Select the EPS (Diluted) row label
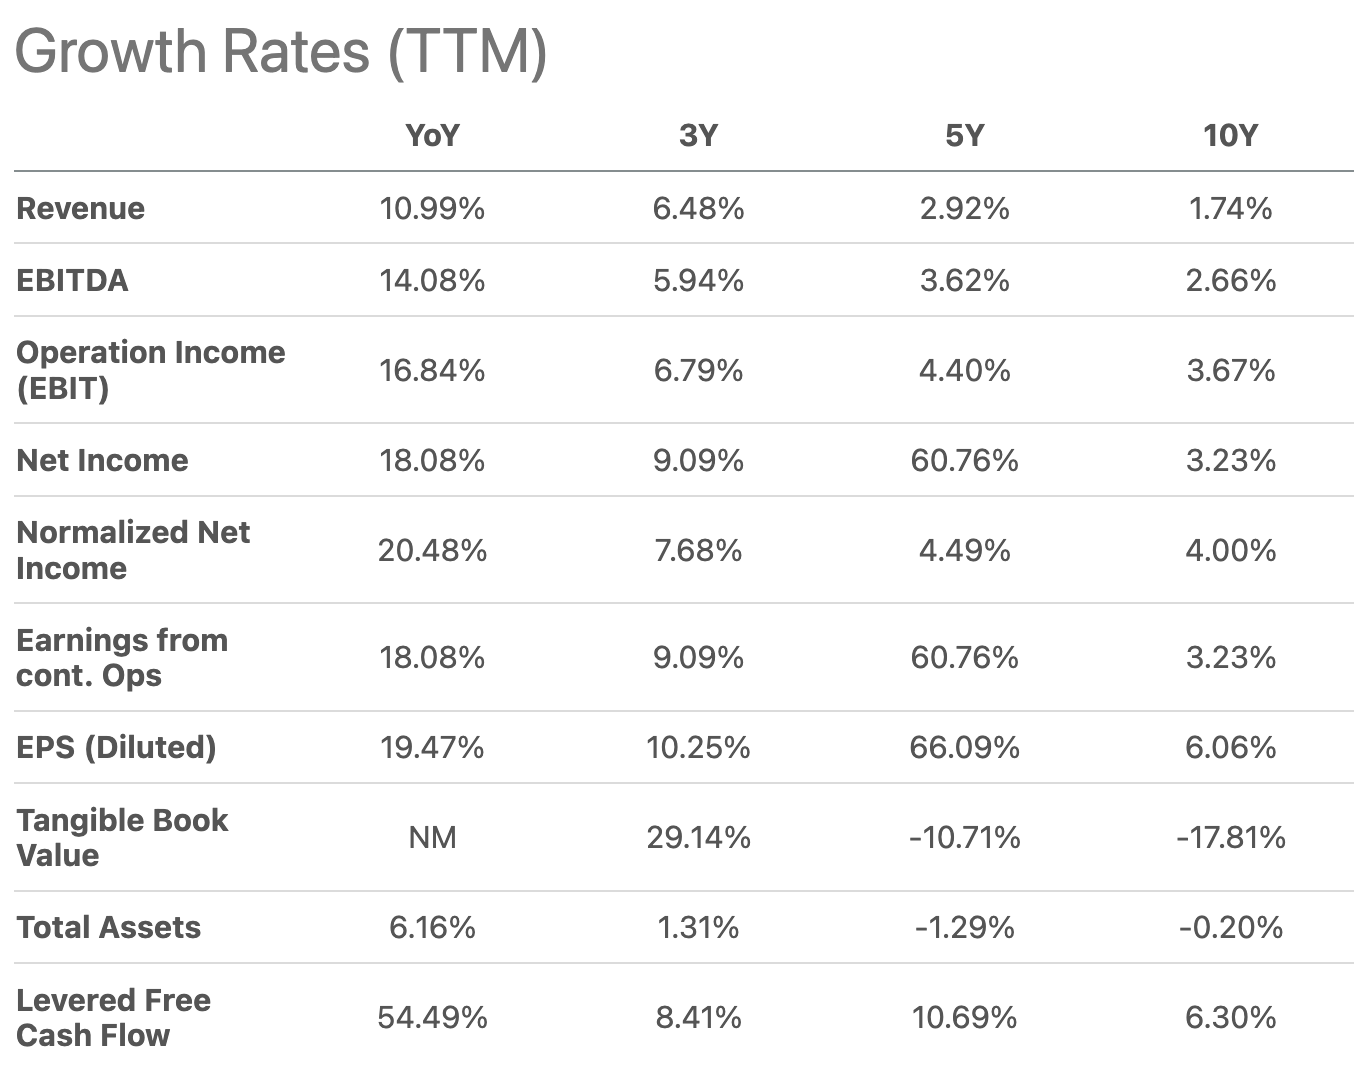Viewport: 1370px width, 1076px height. [x=116, y=747]
